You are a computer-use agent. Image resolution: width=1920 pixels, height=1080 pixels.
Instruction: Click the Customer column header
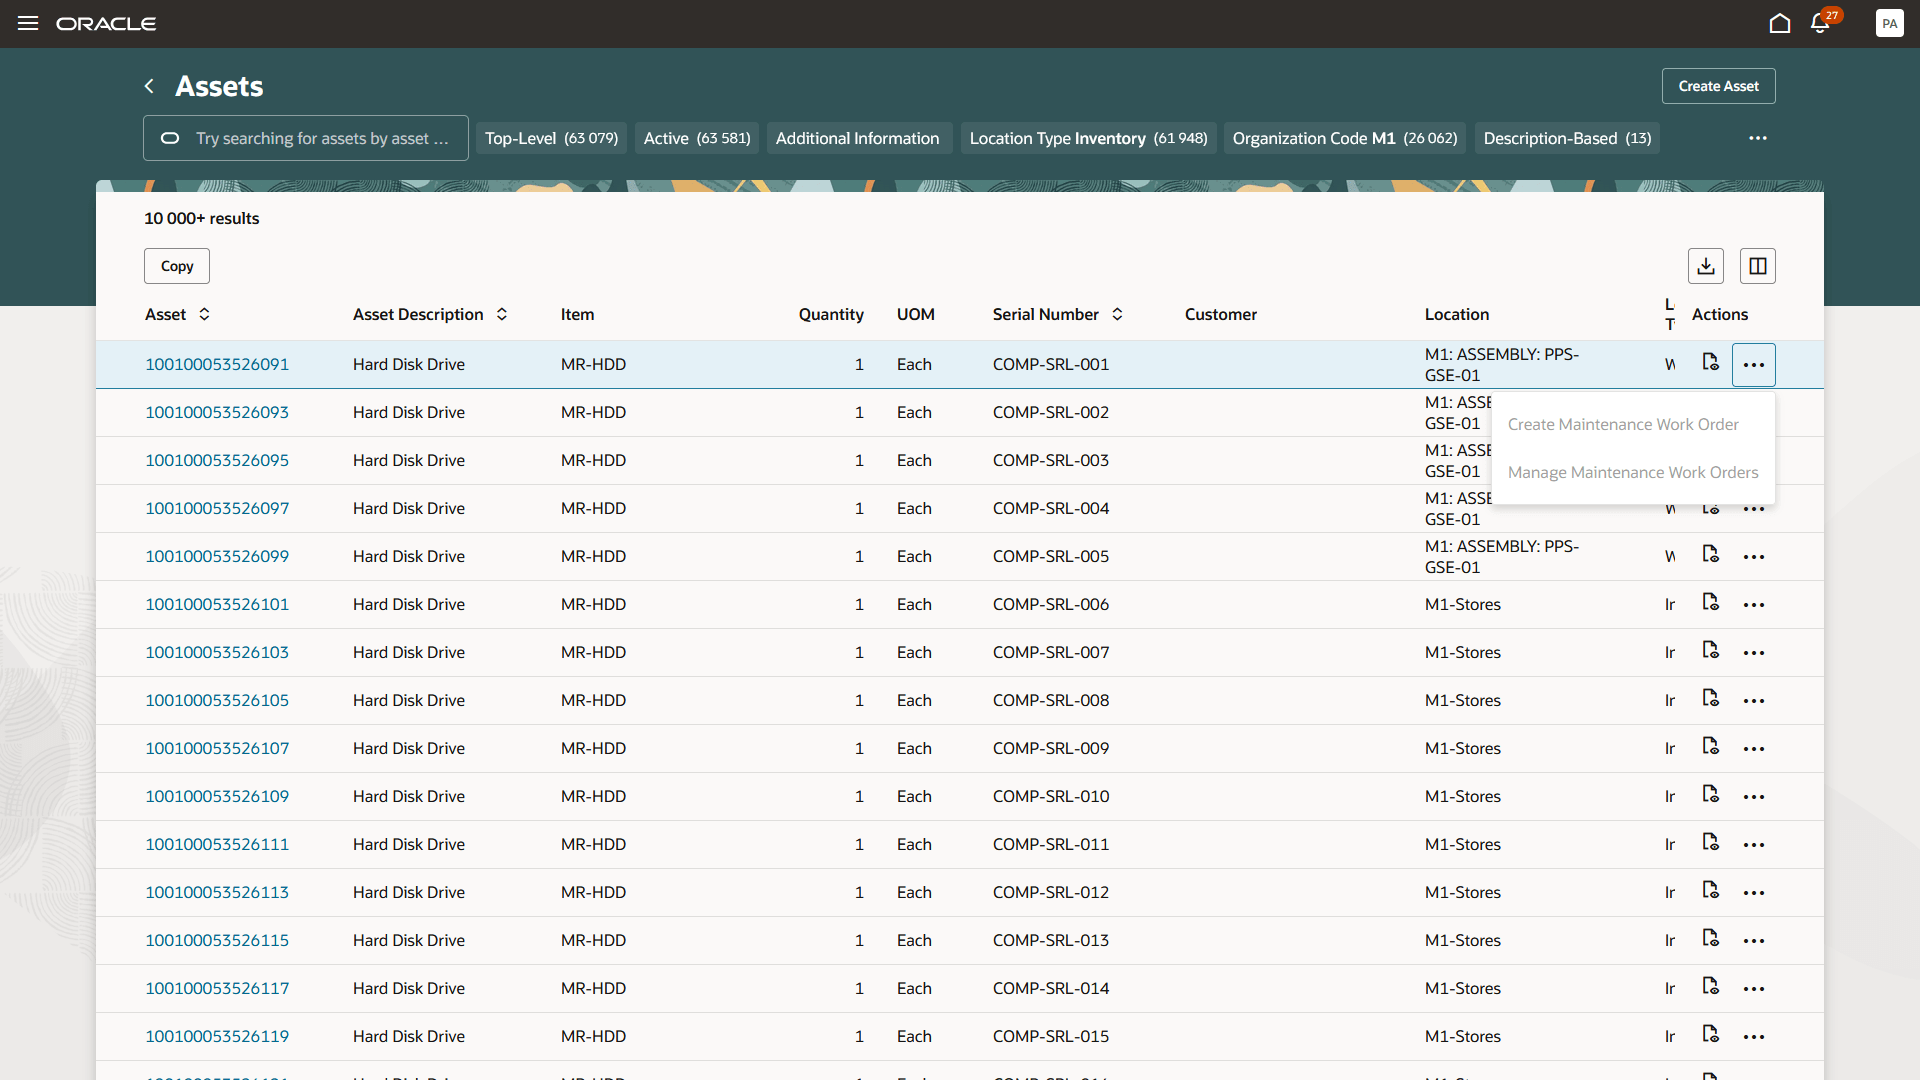(1221, 314)
